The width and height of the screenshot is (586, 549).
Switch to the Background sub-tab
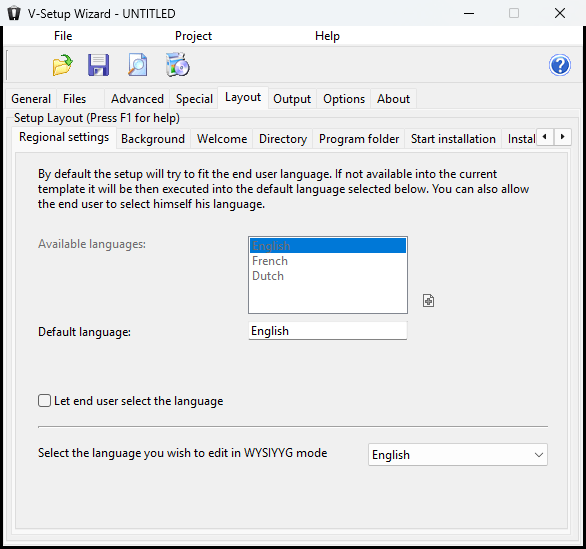click(153, 139)
